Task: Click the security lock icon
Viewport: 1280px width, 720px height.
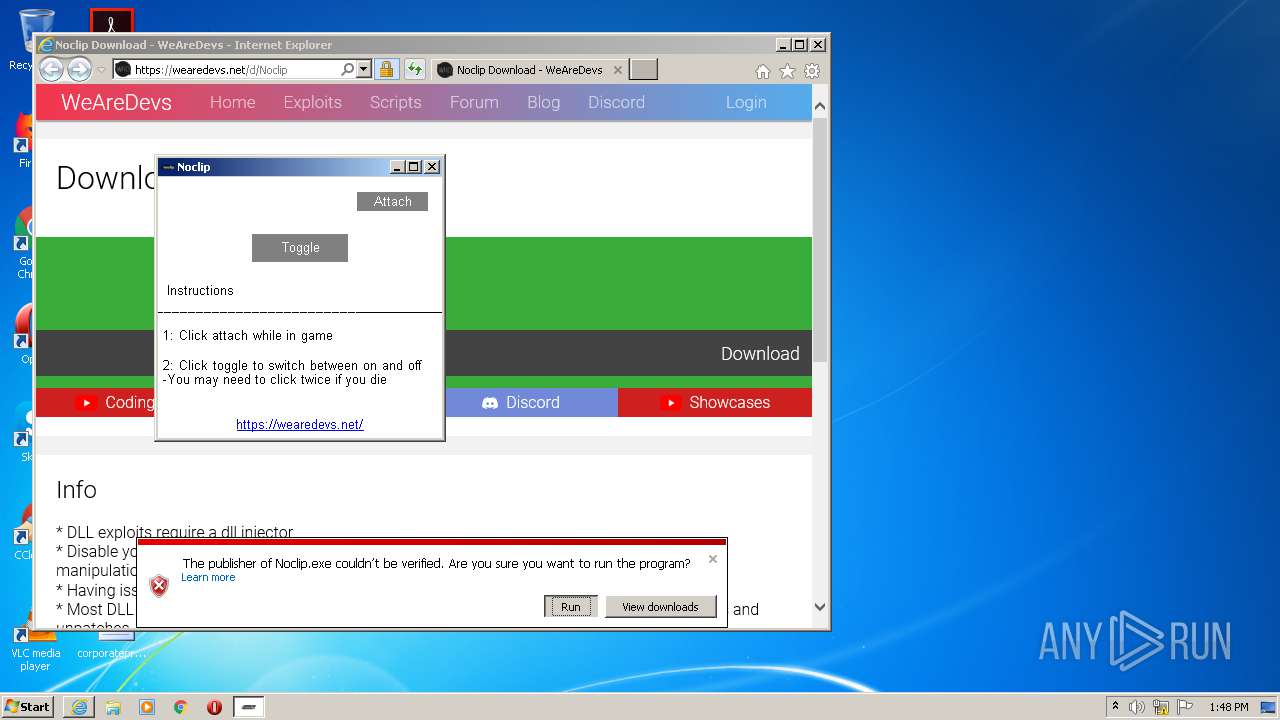Action: tap(387, 70)
